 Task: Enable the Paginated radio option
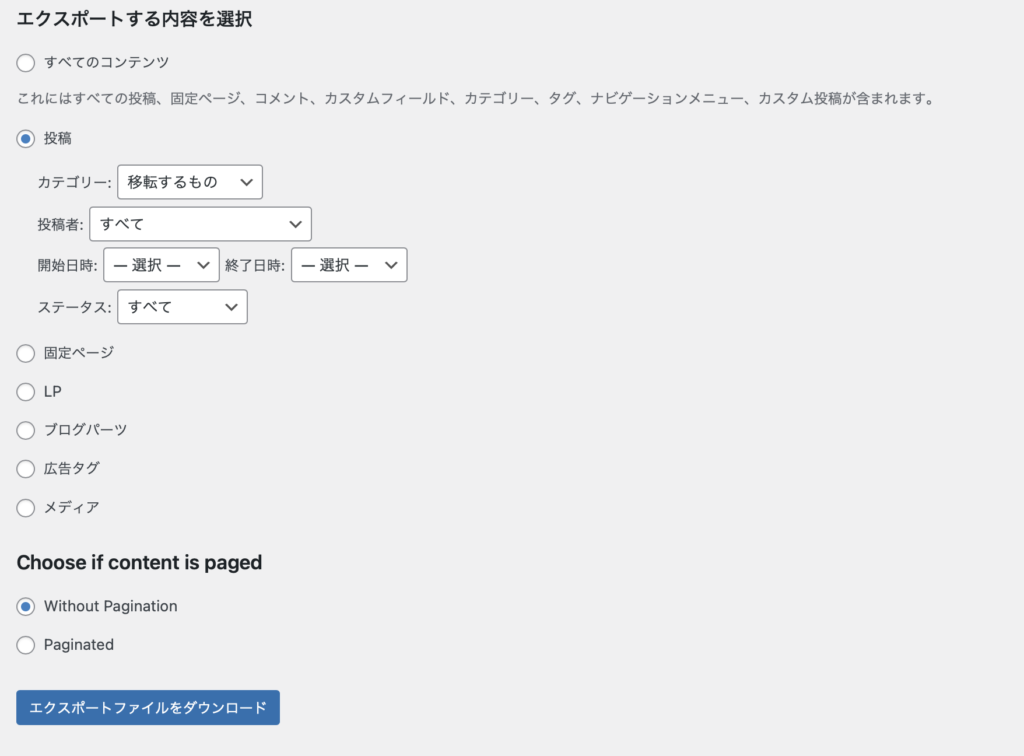tap(26, 645)
